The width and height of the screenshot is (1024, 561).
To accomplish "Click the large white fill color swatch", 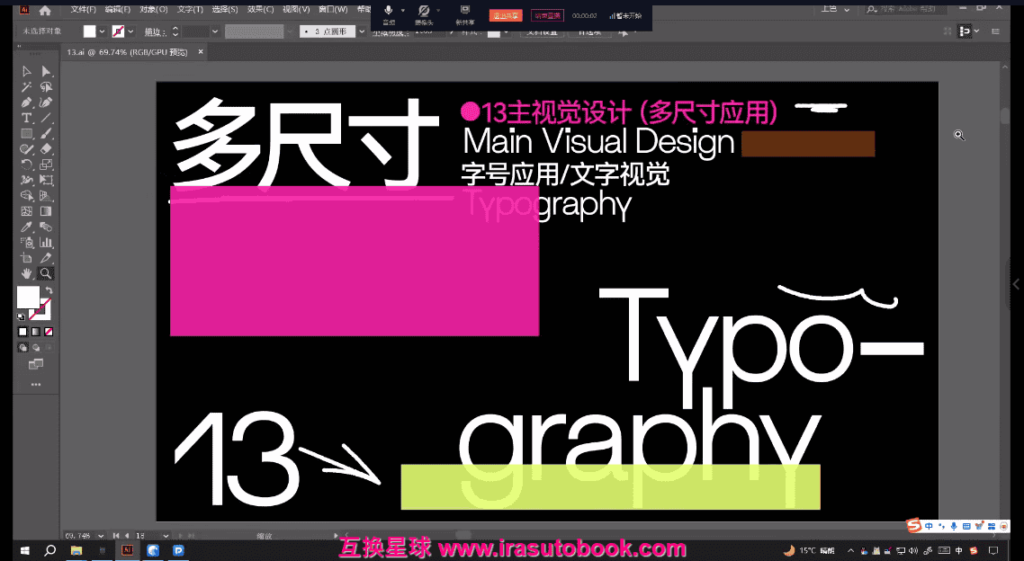I will [x=27, y=297].
